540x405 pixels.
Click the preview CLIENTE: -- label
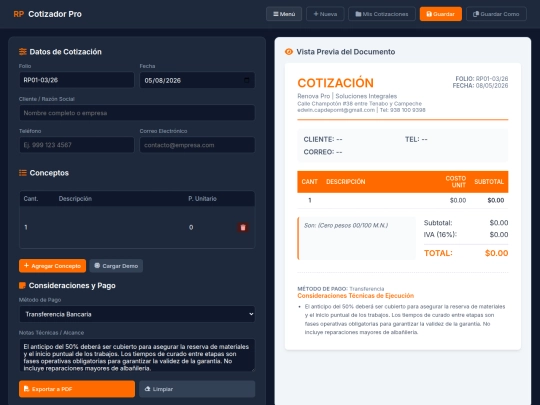coord(323,139)
